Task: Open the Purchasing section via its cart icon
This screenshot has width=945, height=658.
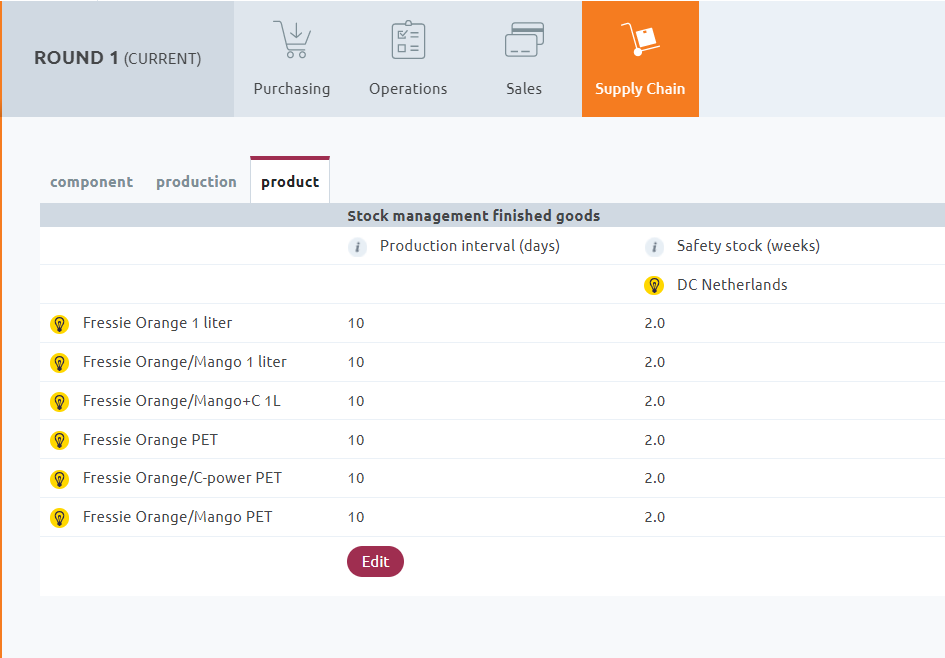Action: [x=291, y=40]
